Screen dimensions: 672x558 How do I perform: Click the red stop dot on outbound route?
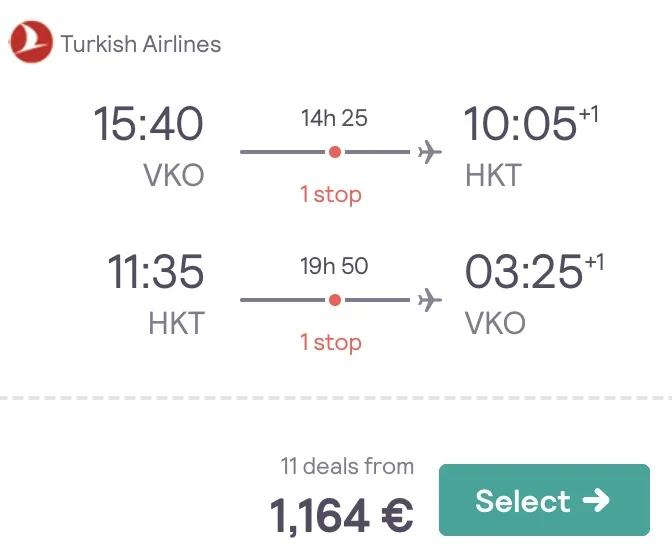335,152
